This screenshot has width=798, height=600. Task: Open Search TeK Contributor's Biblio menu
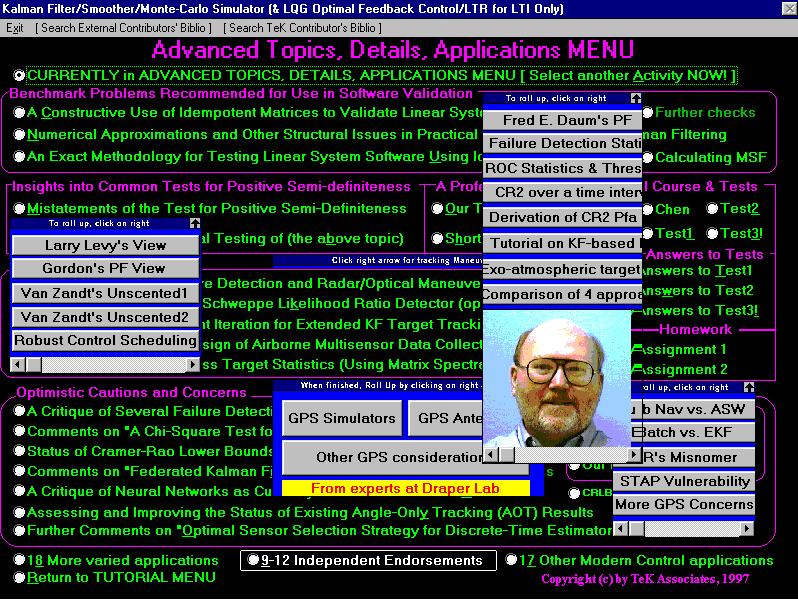(x=302, y=28)
